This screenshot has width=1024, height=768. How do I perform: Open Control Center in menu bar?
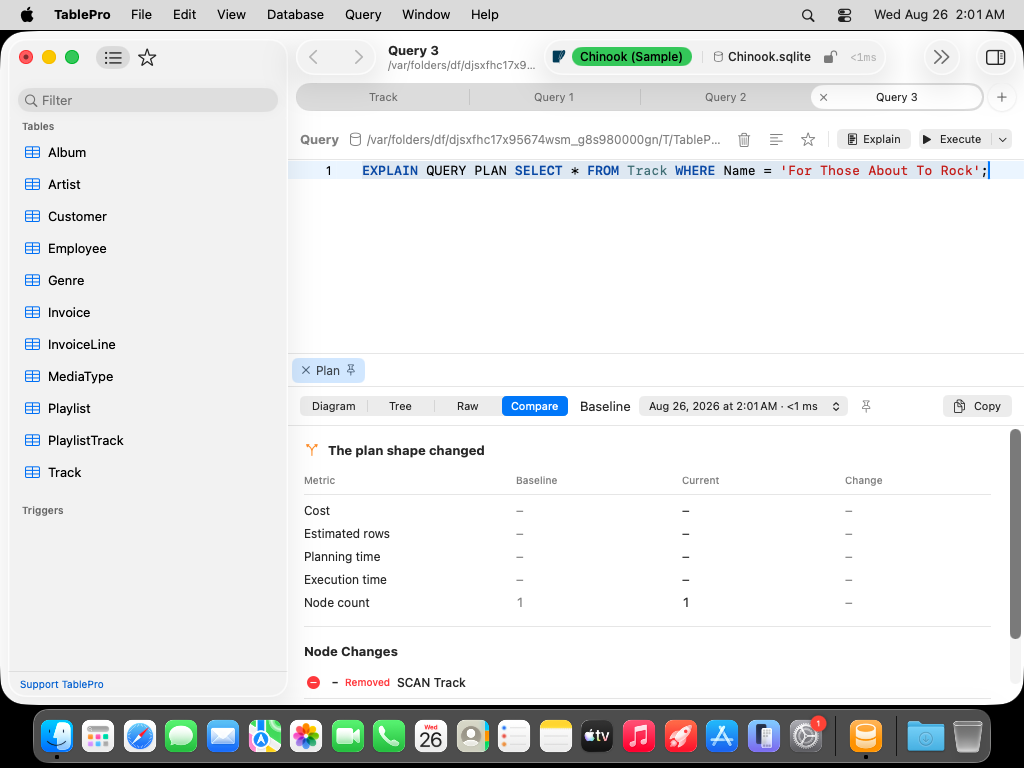click(844, 14)
